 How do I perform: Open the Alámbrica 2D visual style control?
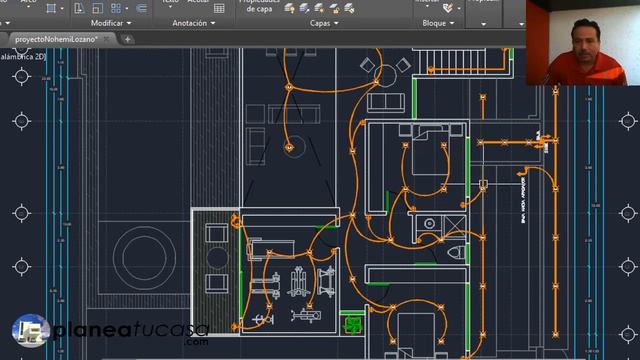(22, 57)
